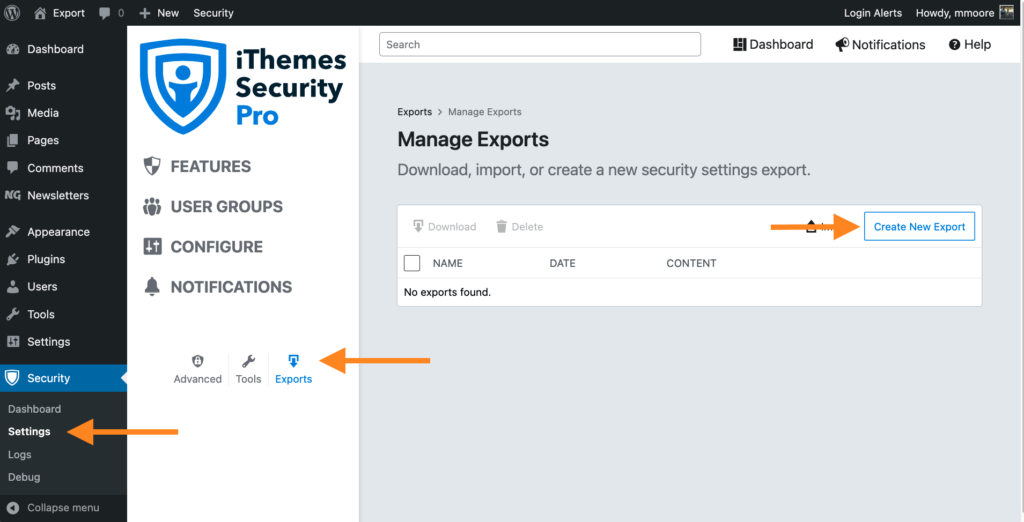Screen dimensions: 1024x522
Task: Open the Configure sliders section
Action: (152, 246)
